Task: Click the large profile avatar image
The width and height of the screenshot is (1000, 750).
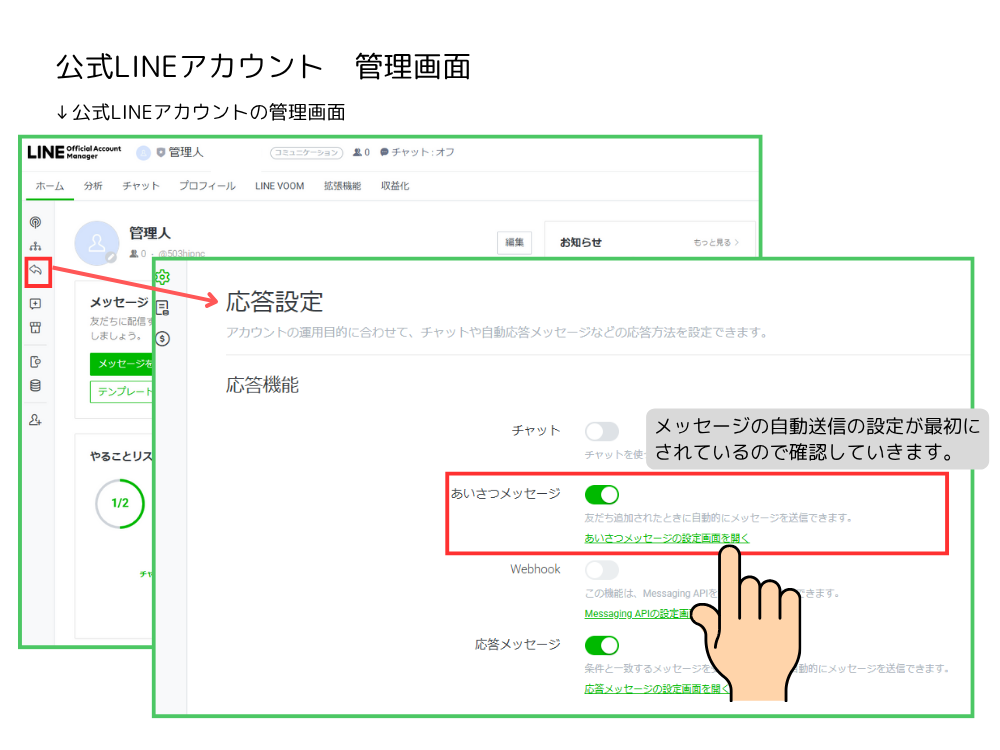Action: point(97,243)
